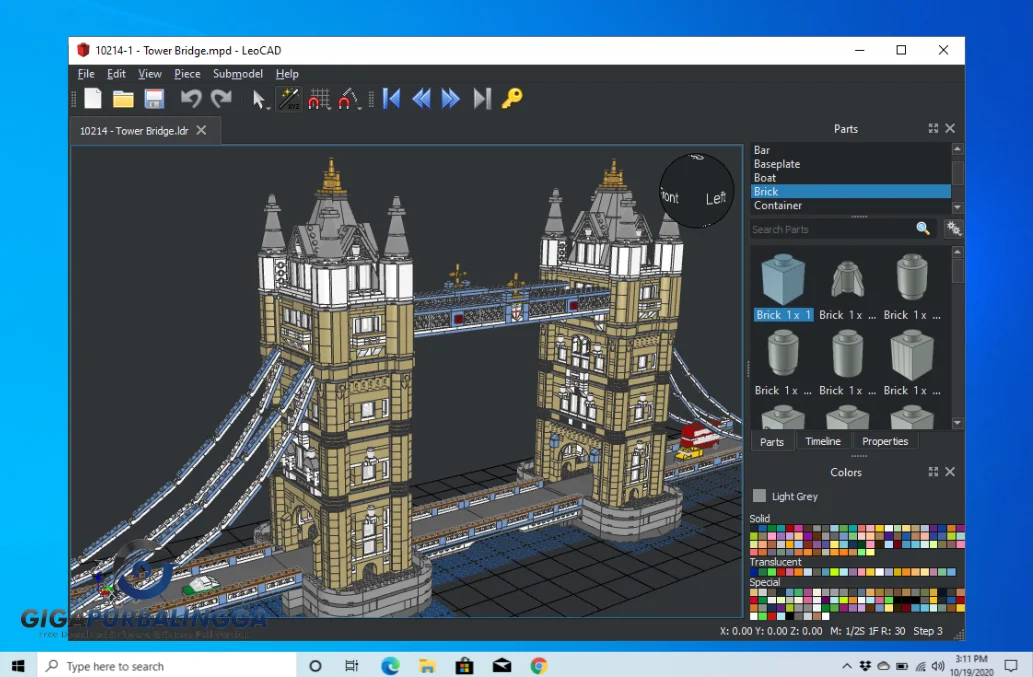Click snap status M: 1/2S 1F R: 30

click(868, 631)
